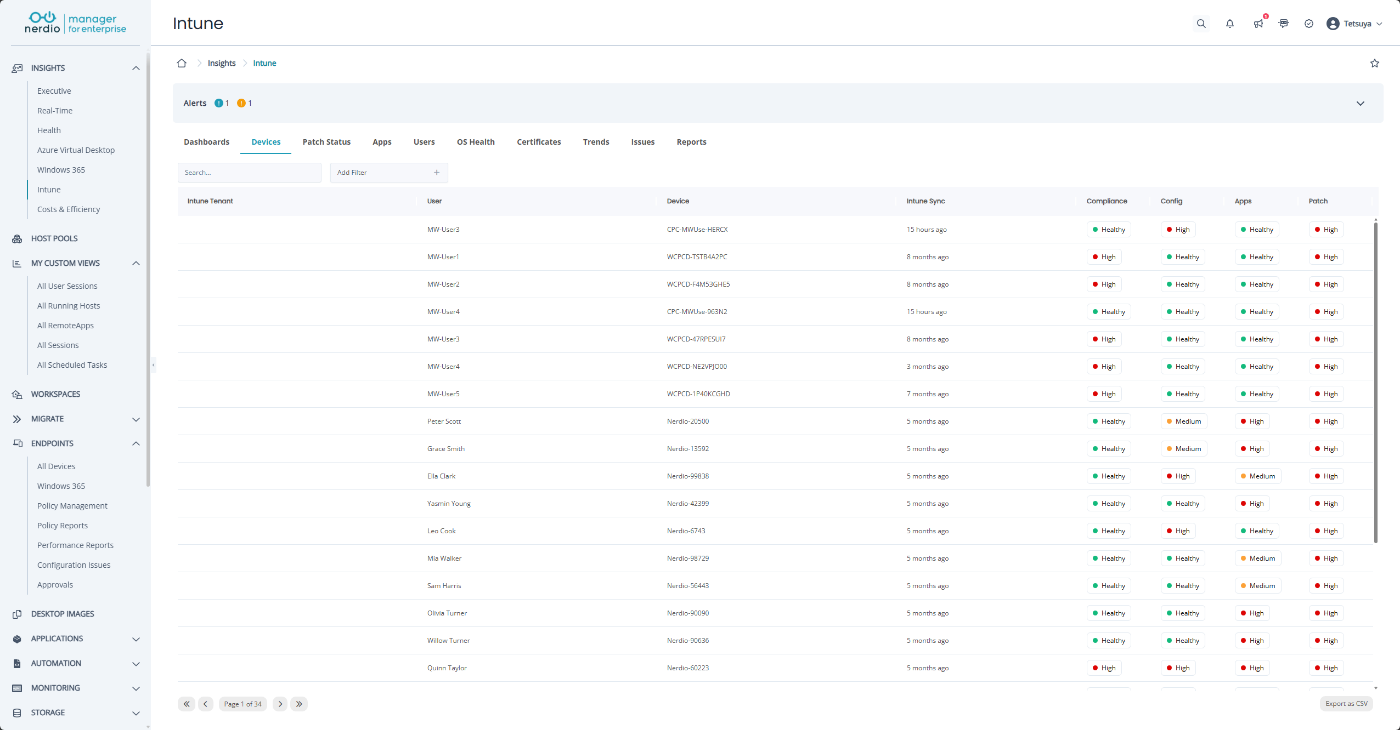1400x730 pixels.
Task: Collapse My Custom Views section chevron
Action: coord(136,263)
